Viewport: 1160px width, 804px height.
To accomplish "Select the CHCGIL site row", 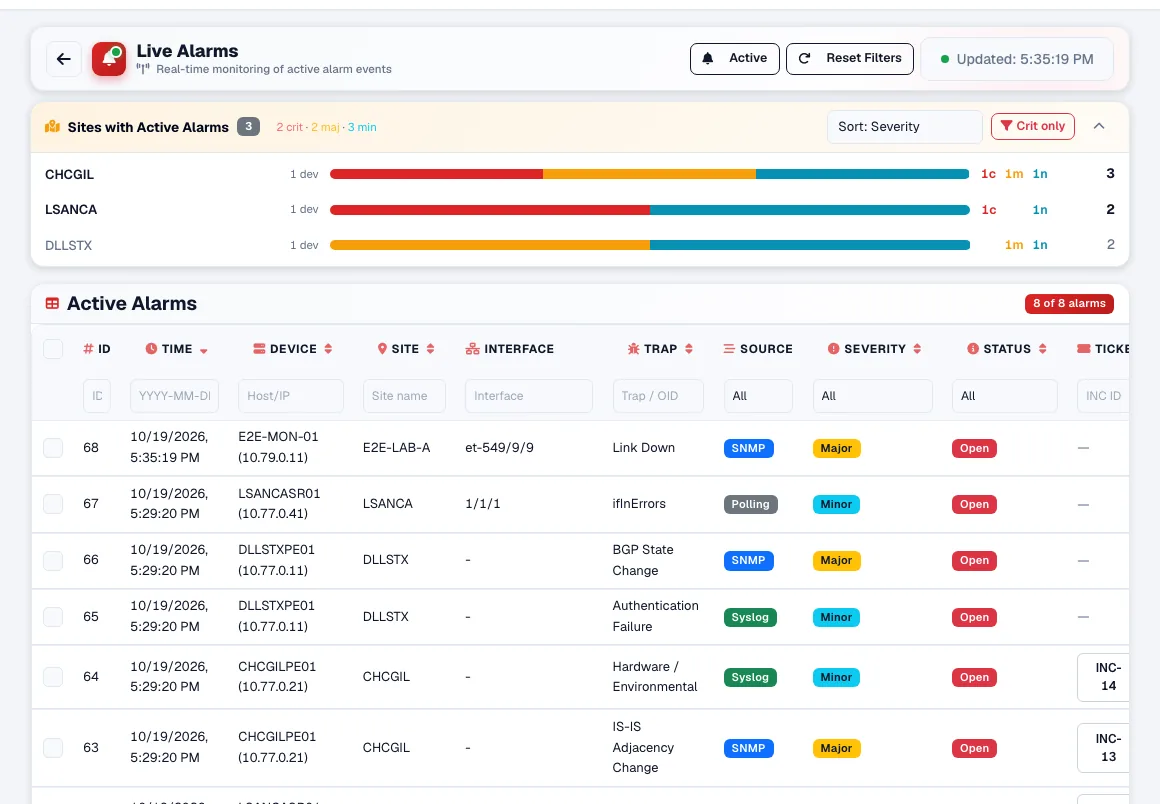I will 580,174.
